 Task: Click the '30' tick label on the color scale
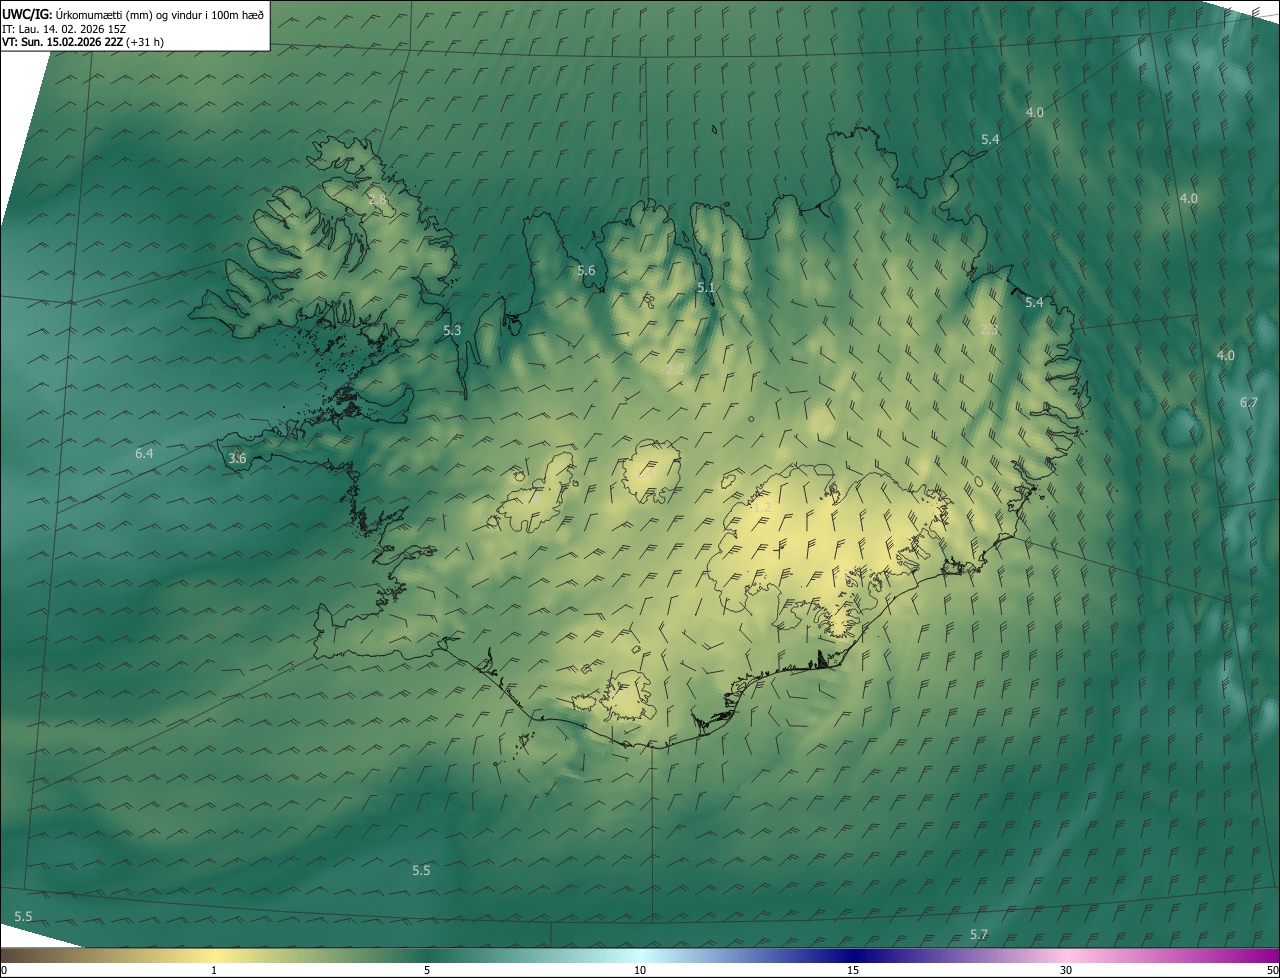click(x=1066, y=970)
